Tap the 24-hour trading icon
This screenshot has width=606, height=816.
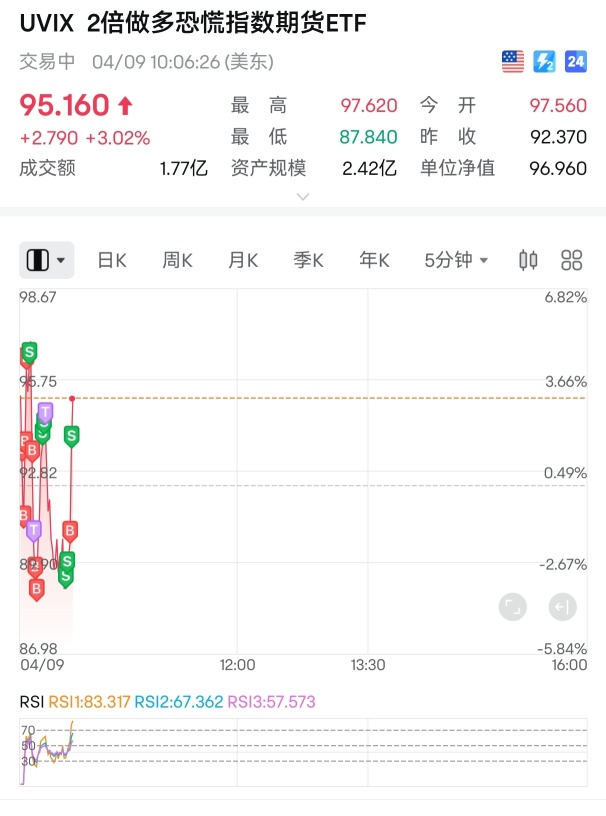tap(575, 62)
